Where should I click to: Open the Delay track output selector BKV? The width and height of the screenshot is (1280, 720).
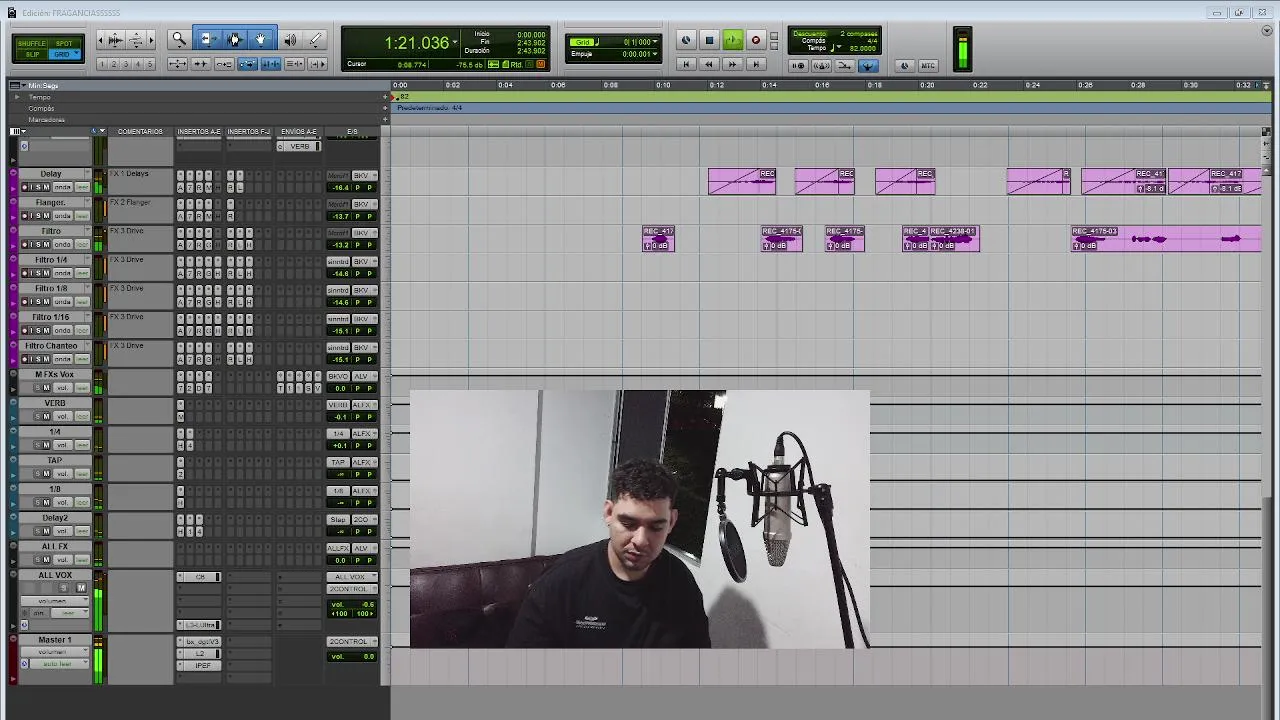click(x=363, y=176)
